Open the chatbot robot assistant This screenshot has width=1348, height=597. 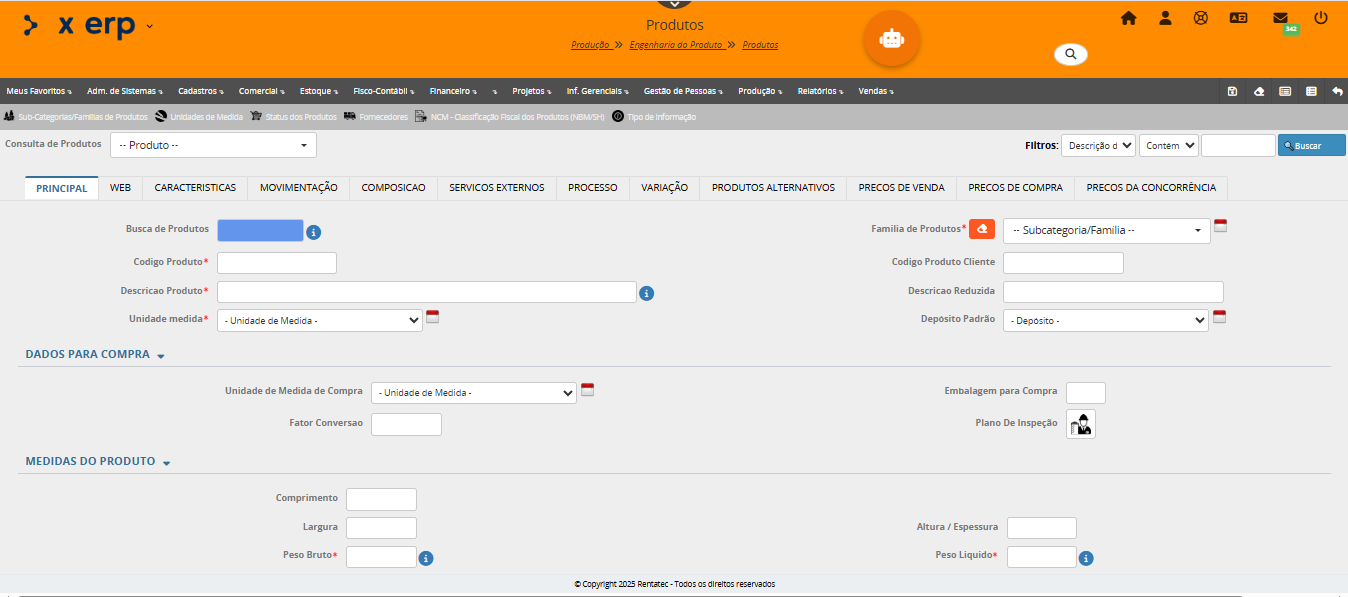pyautogui.click(x=891, y=38)
